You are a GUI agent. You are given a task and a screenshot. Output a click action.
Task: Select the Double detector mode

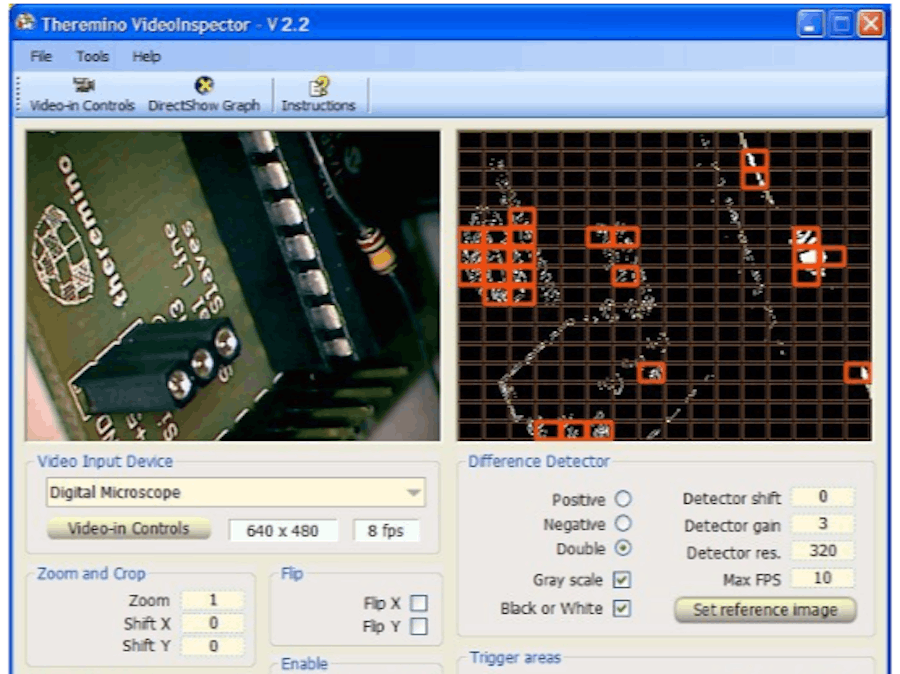click(623, 548)
